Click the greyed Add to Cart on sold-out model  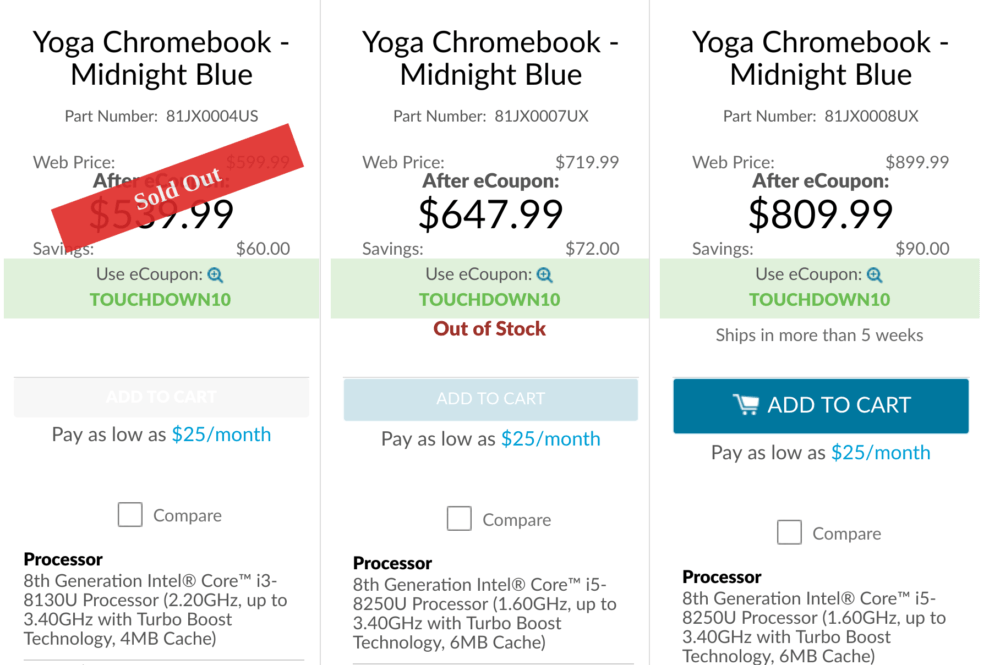point(161,397)
